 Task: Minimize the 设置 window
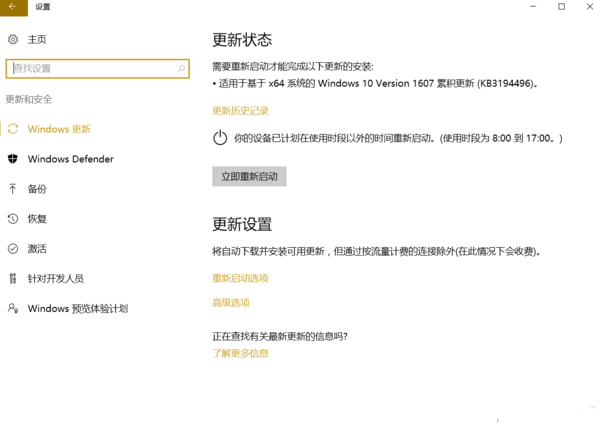[533, 7]
